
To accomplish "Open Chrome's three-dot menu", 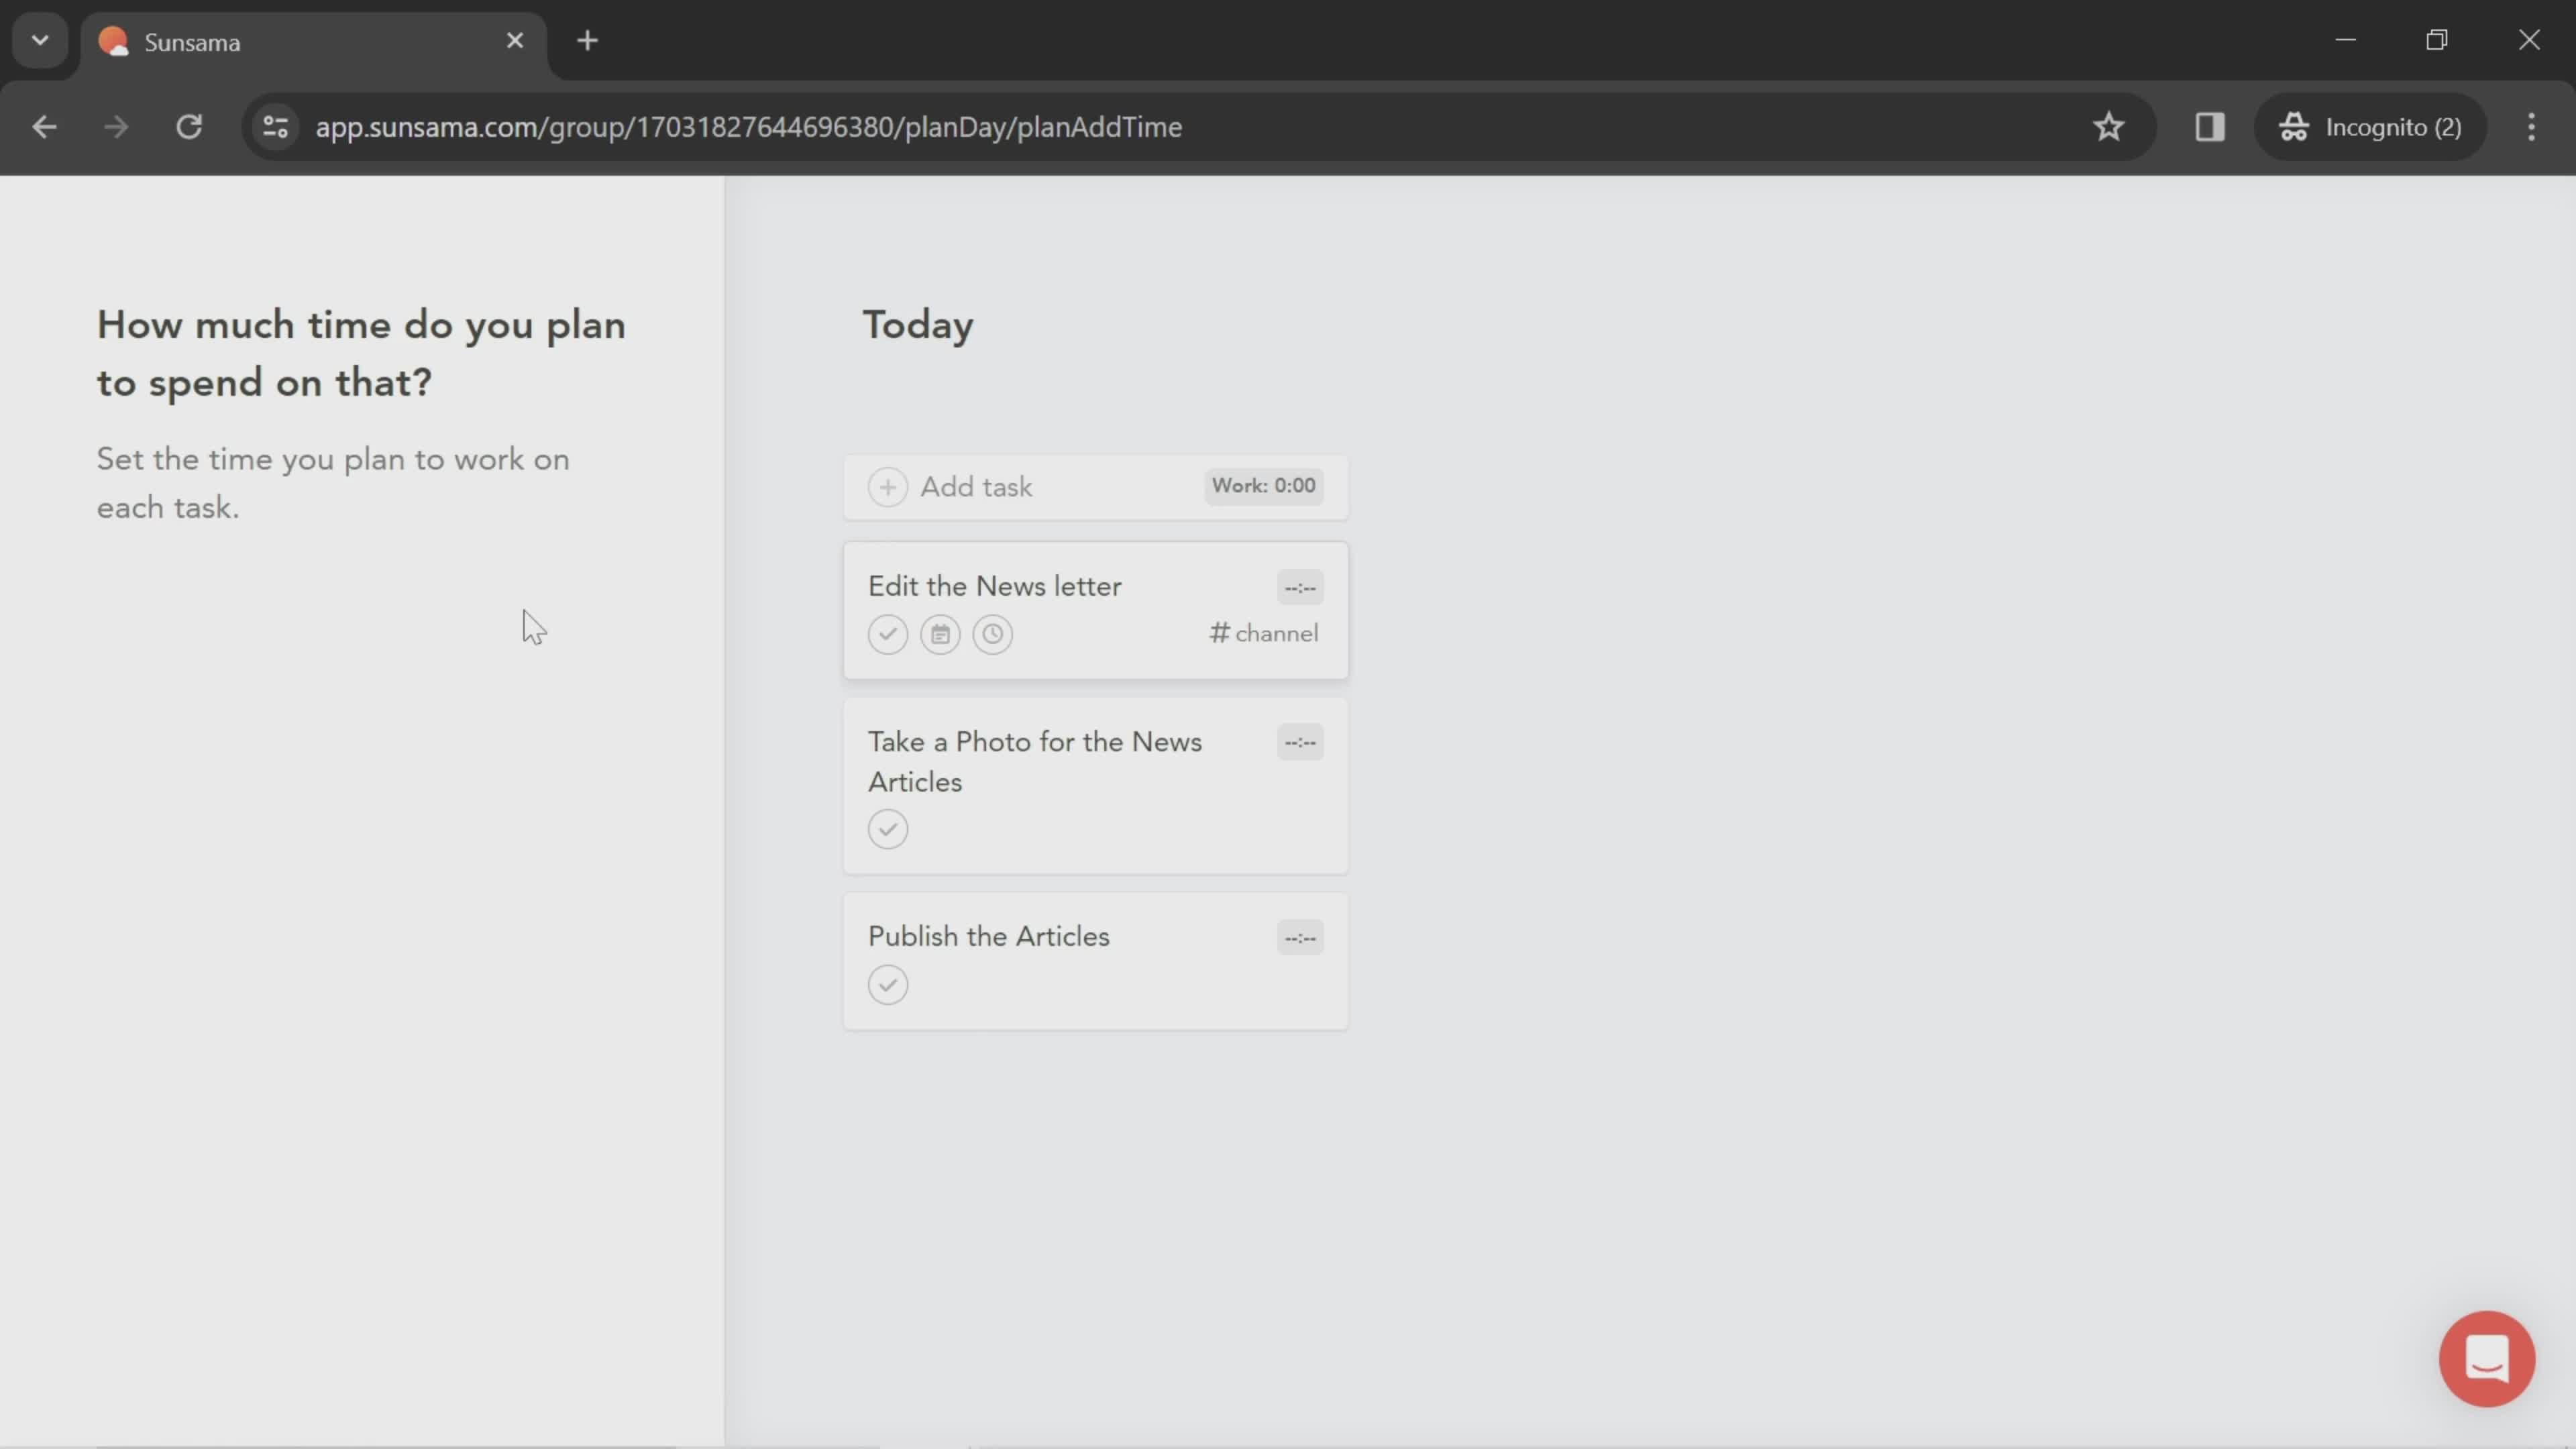I will tap(2531, 127).
